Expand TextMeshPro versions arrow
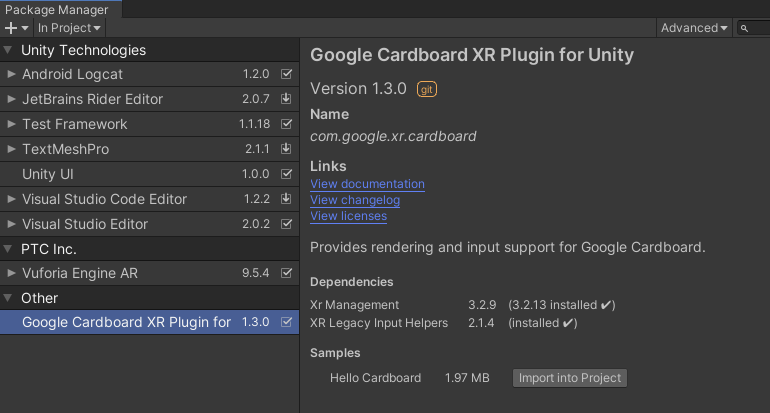 click(x=11, y=149)
